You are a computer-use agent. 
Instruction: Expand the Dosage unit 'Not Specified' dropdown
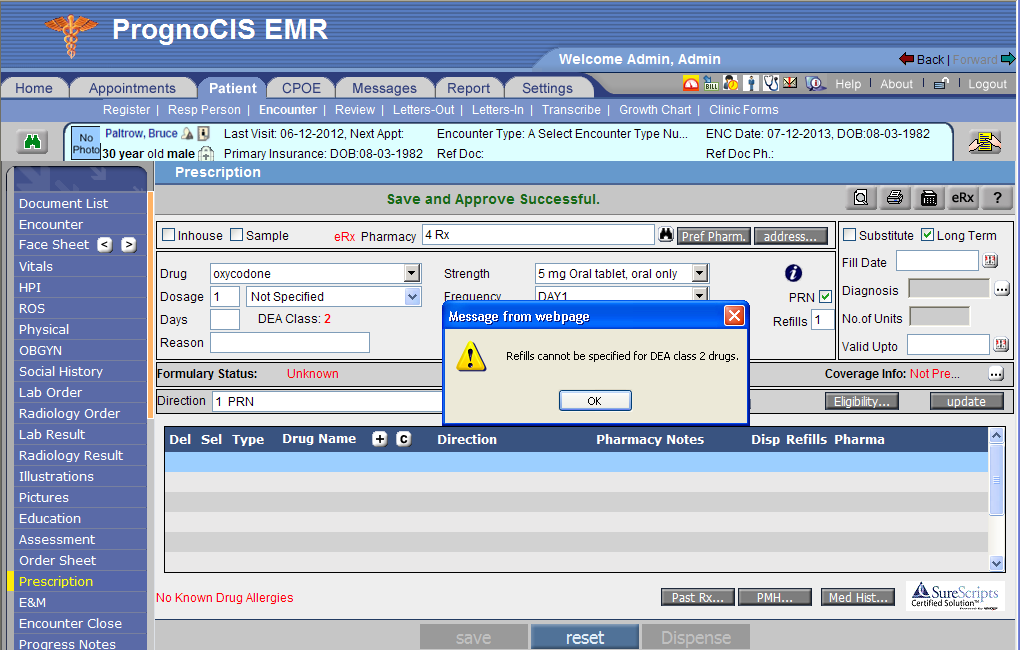(412, 297)
